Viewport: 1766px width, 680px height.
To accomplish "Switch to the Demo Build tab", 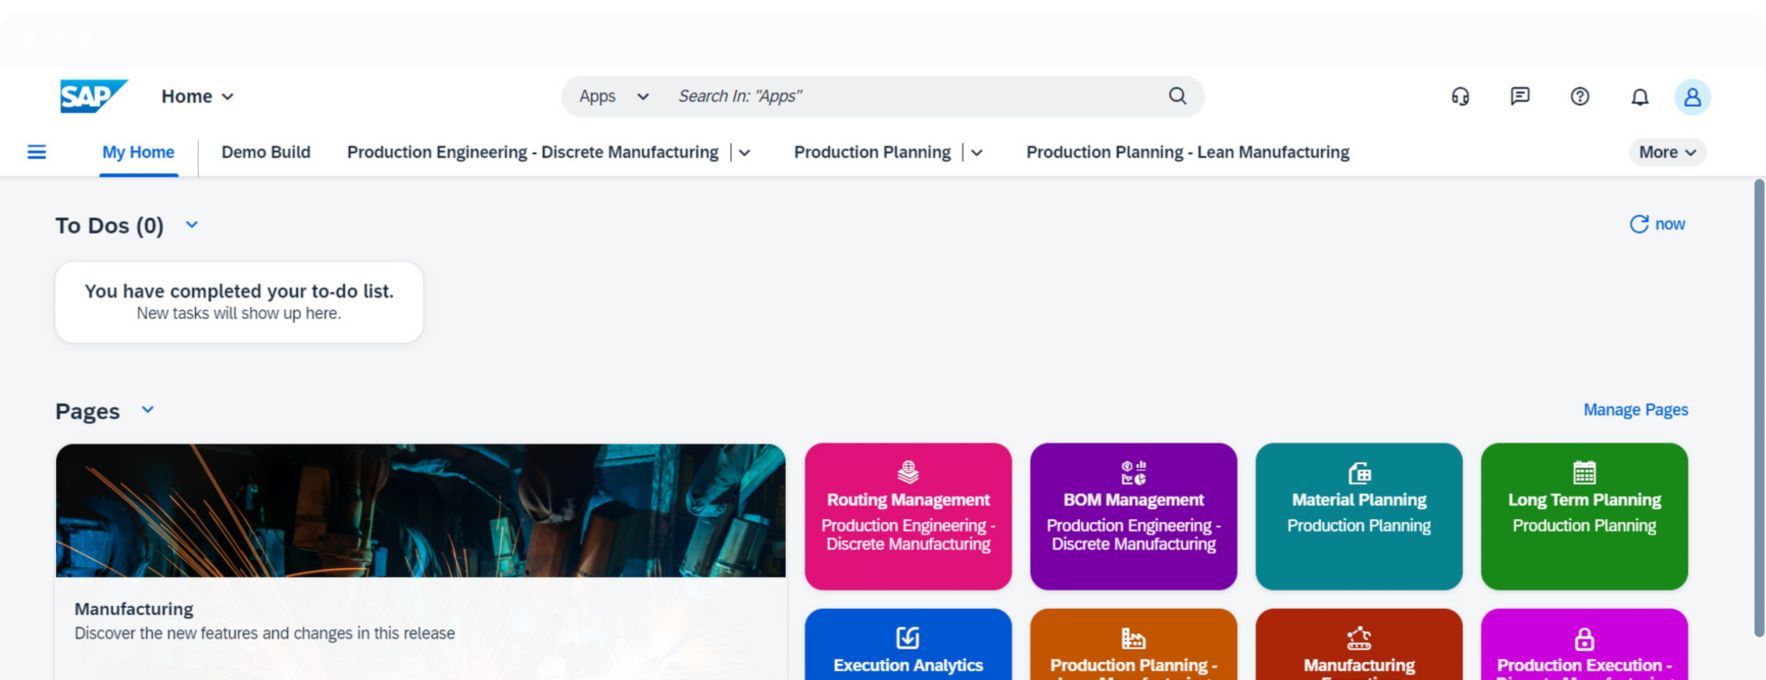I will (266, 152).
